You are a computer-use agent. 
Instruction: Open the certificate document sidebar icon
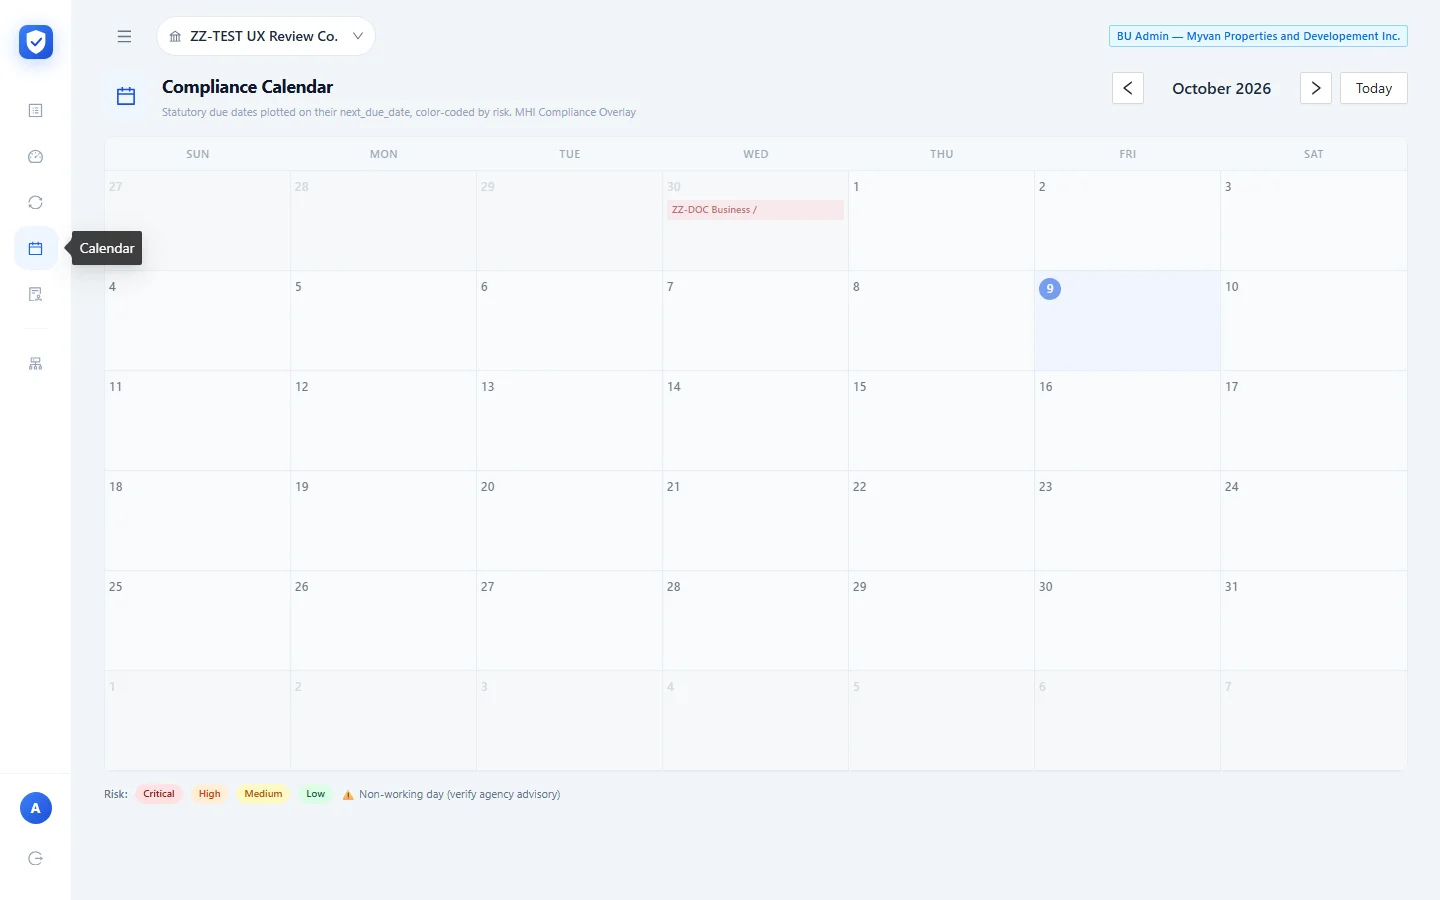click(36, 294)
